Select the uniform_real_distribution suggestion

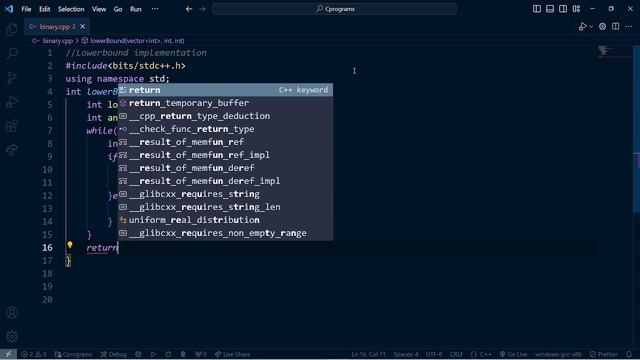pyautogui.click(x=225, y=220)
